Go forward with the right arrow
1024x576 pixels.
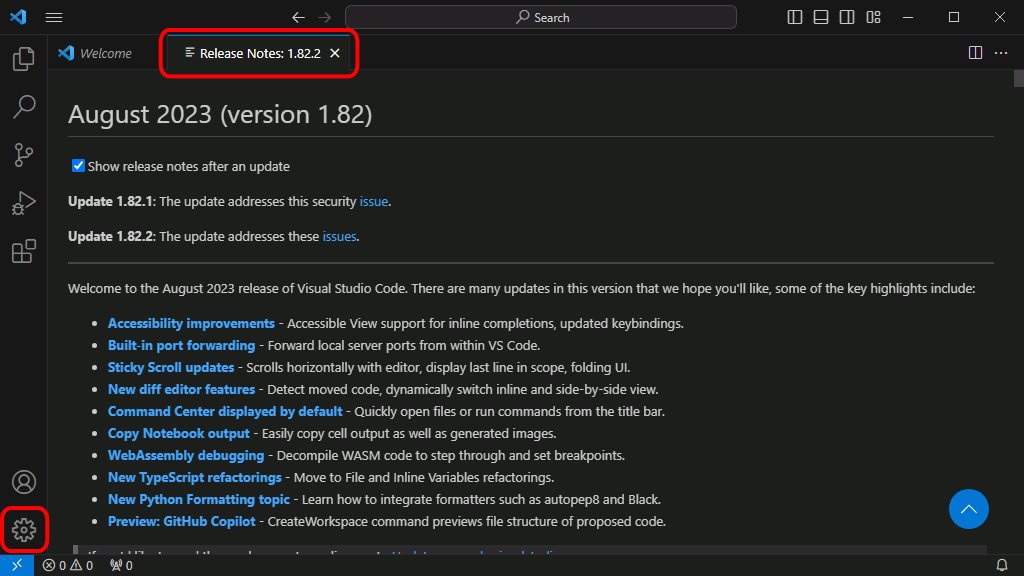click(325, 18)
